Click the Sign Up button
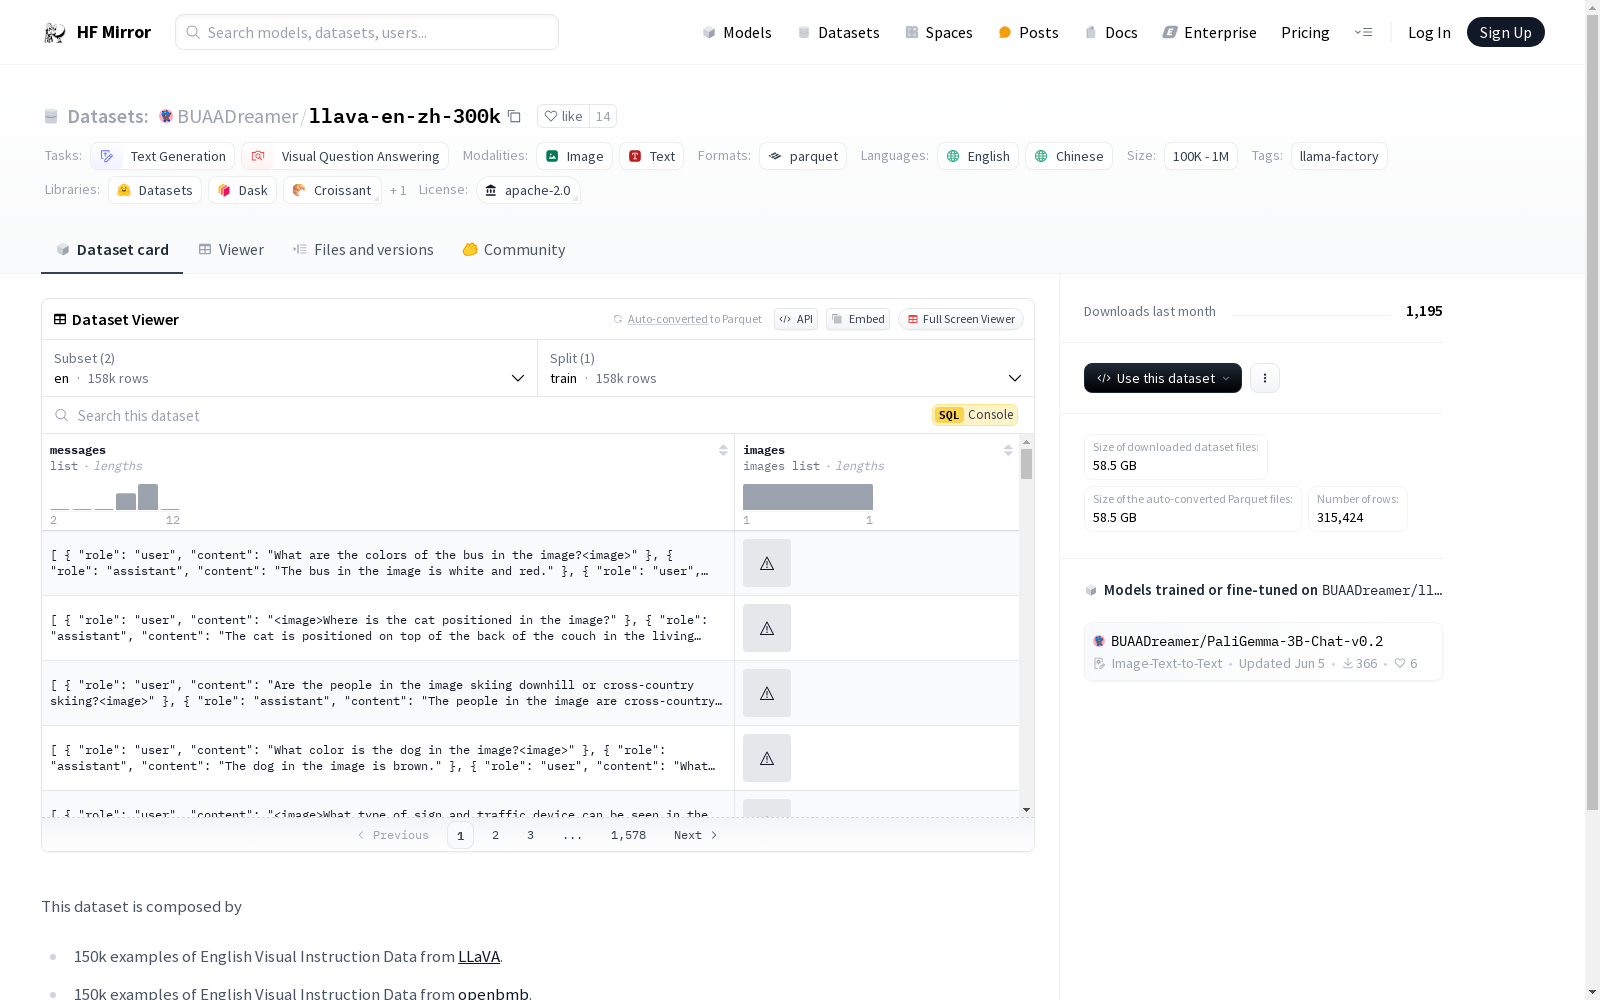1600x1000 pixels. click(1505, 32)
